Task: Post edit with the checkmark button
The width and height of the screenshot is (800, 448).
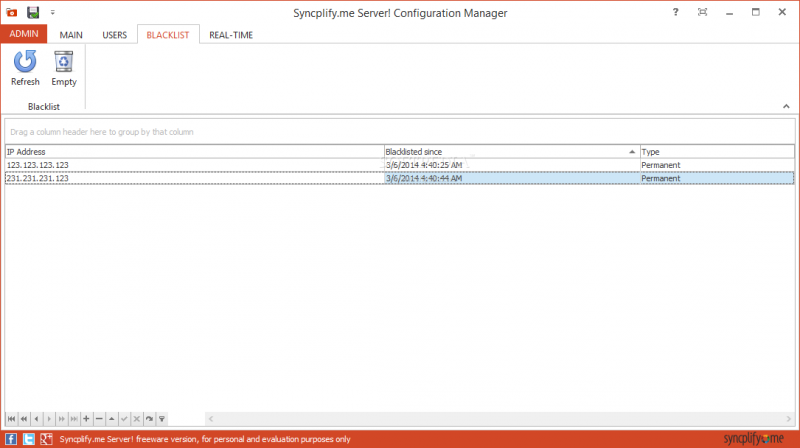Action: click(x=124, y=419)
